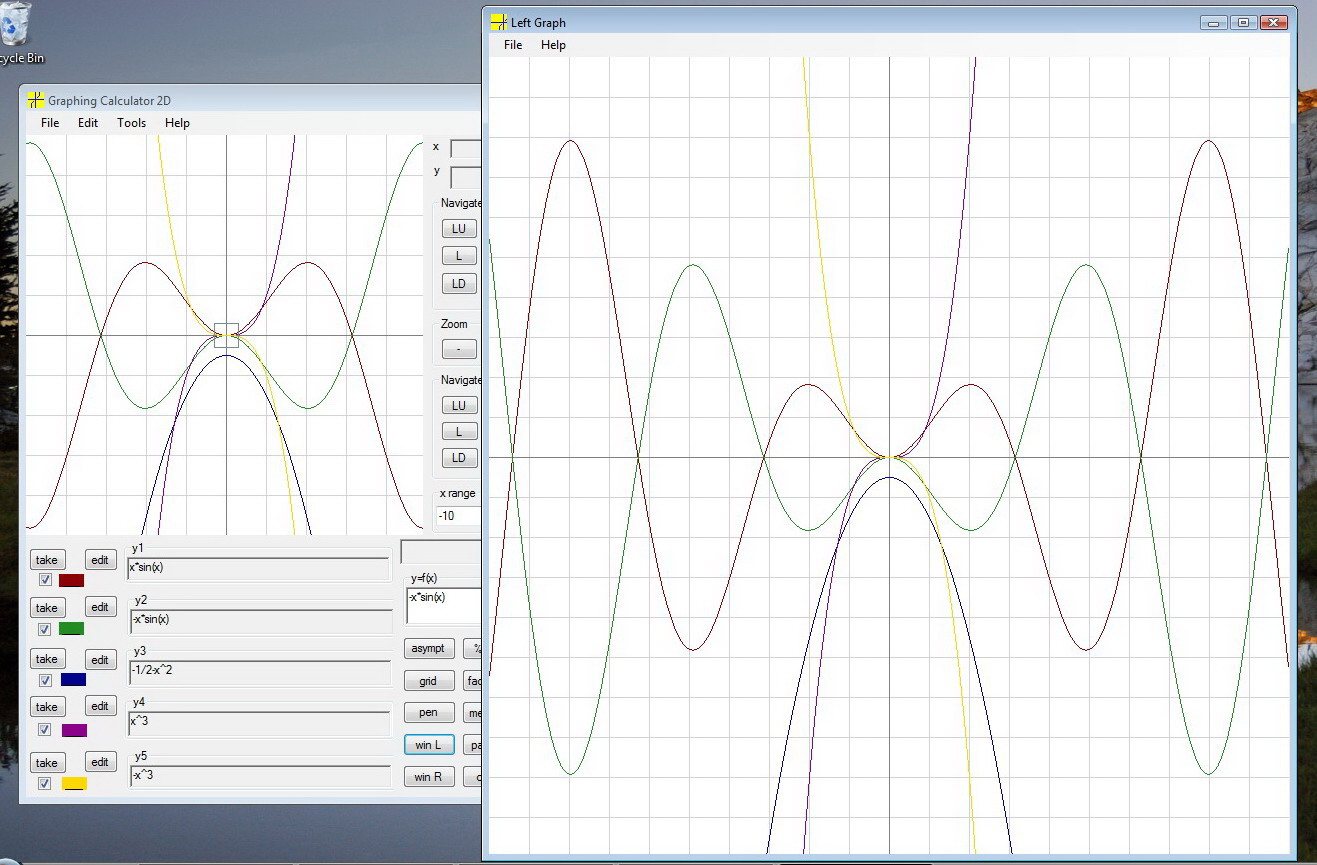Minimize the Left Graph window
The image size is (1317, 865).
pyautogui.click(x=1214, y=22)
